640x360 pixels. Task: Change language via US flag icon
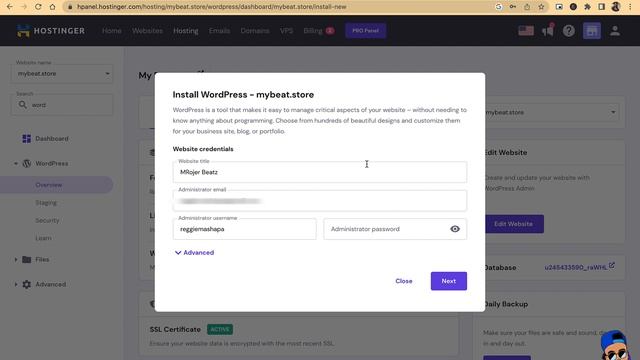pyautogui.click(x=526, y=31)
